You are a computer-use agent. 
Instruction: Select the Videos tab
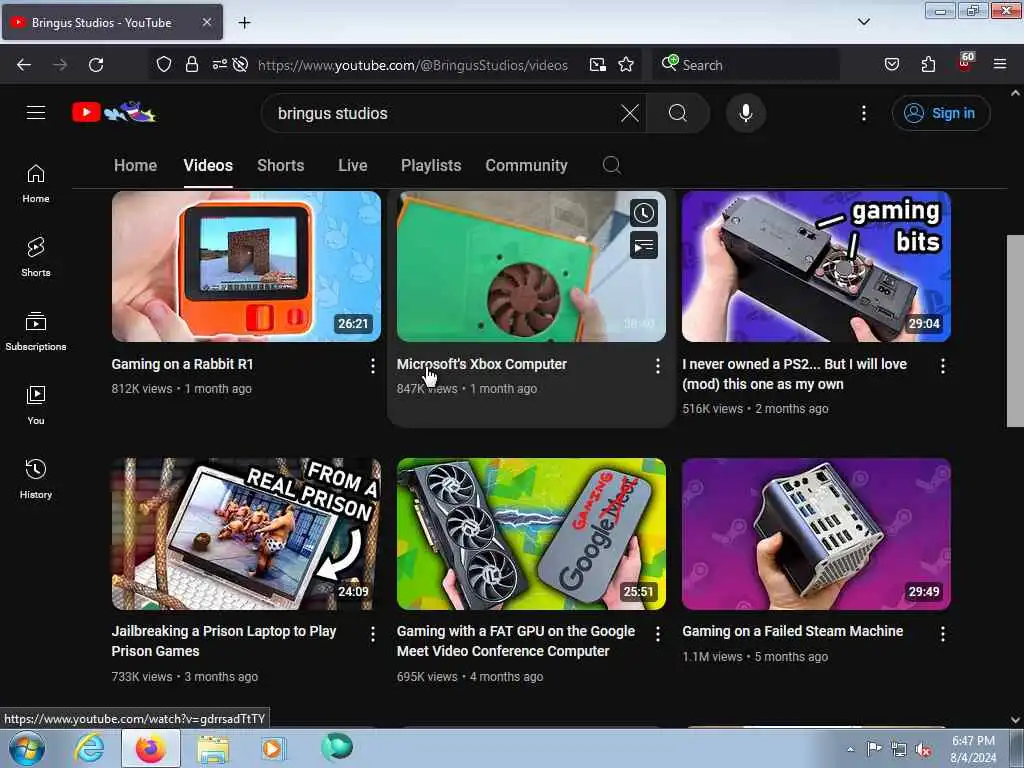208,165
